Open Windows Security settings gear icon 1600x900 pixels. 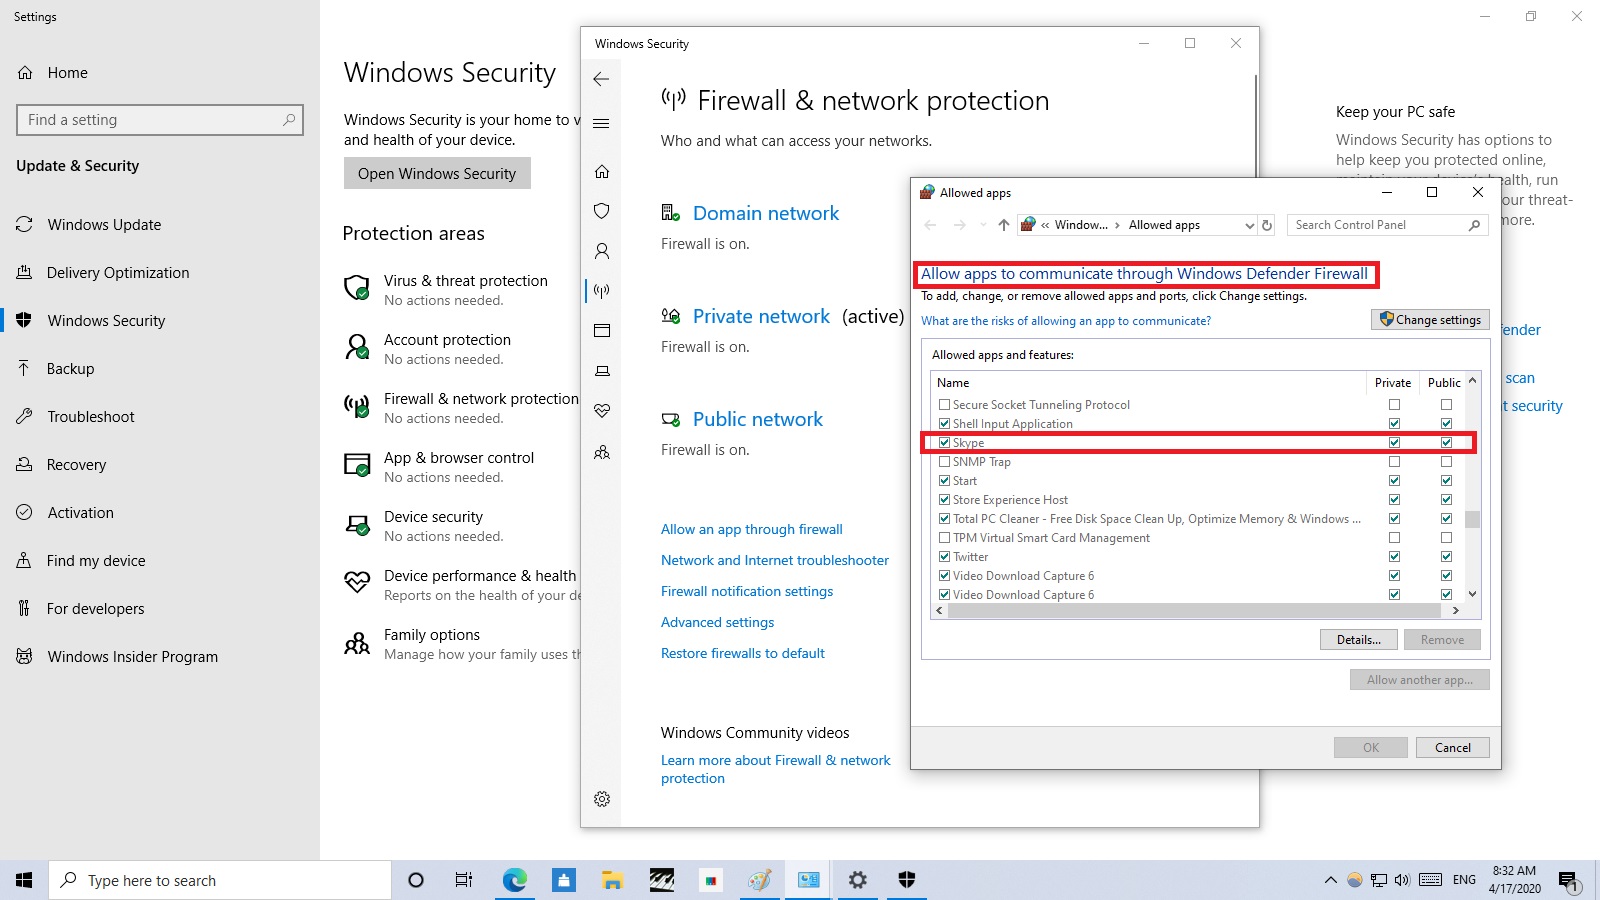pyautogui.click(x=602, y=799)
